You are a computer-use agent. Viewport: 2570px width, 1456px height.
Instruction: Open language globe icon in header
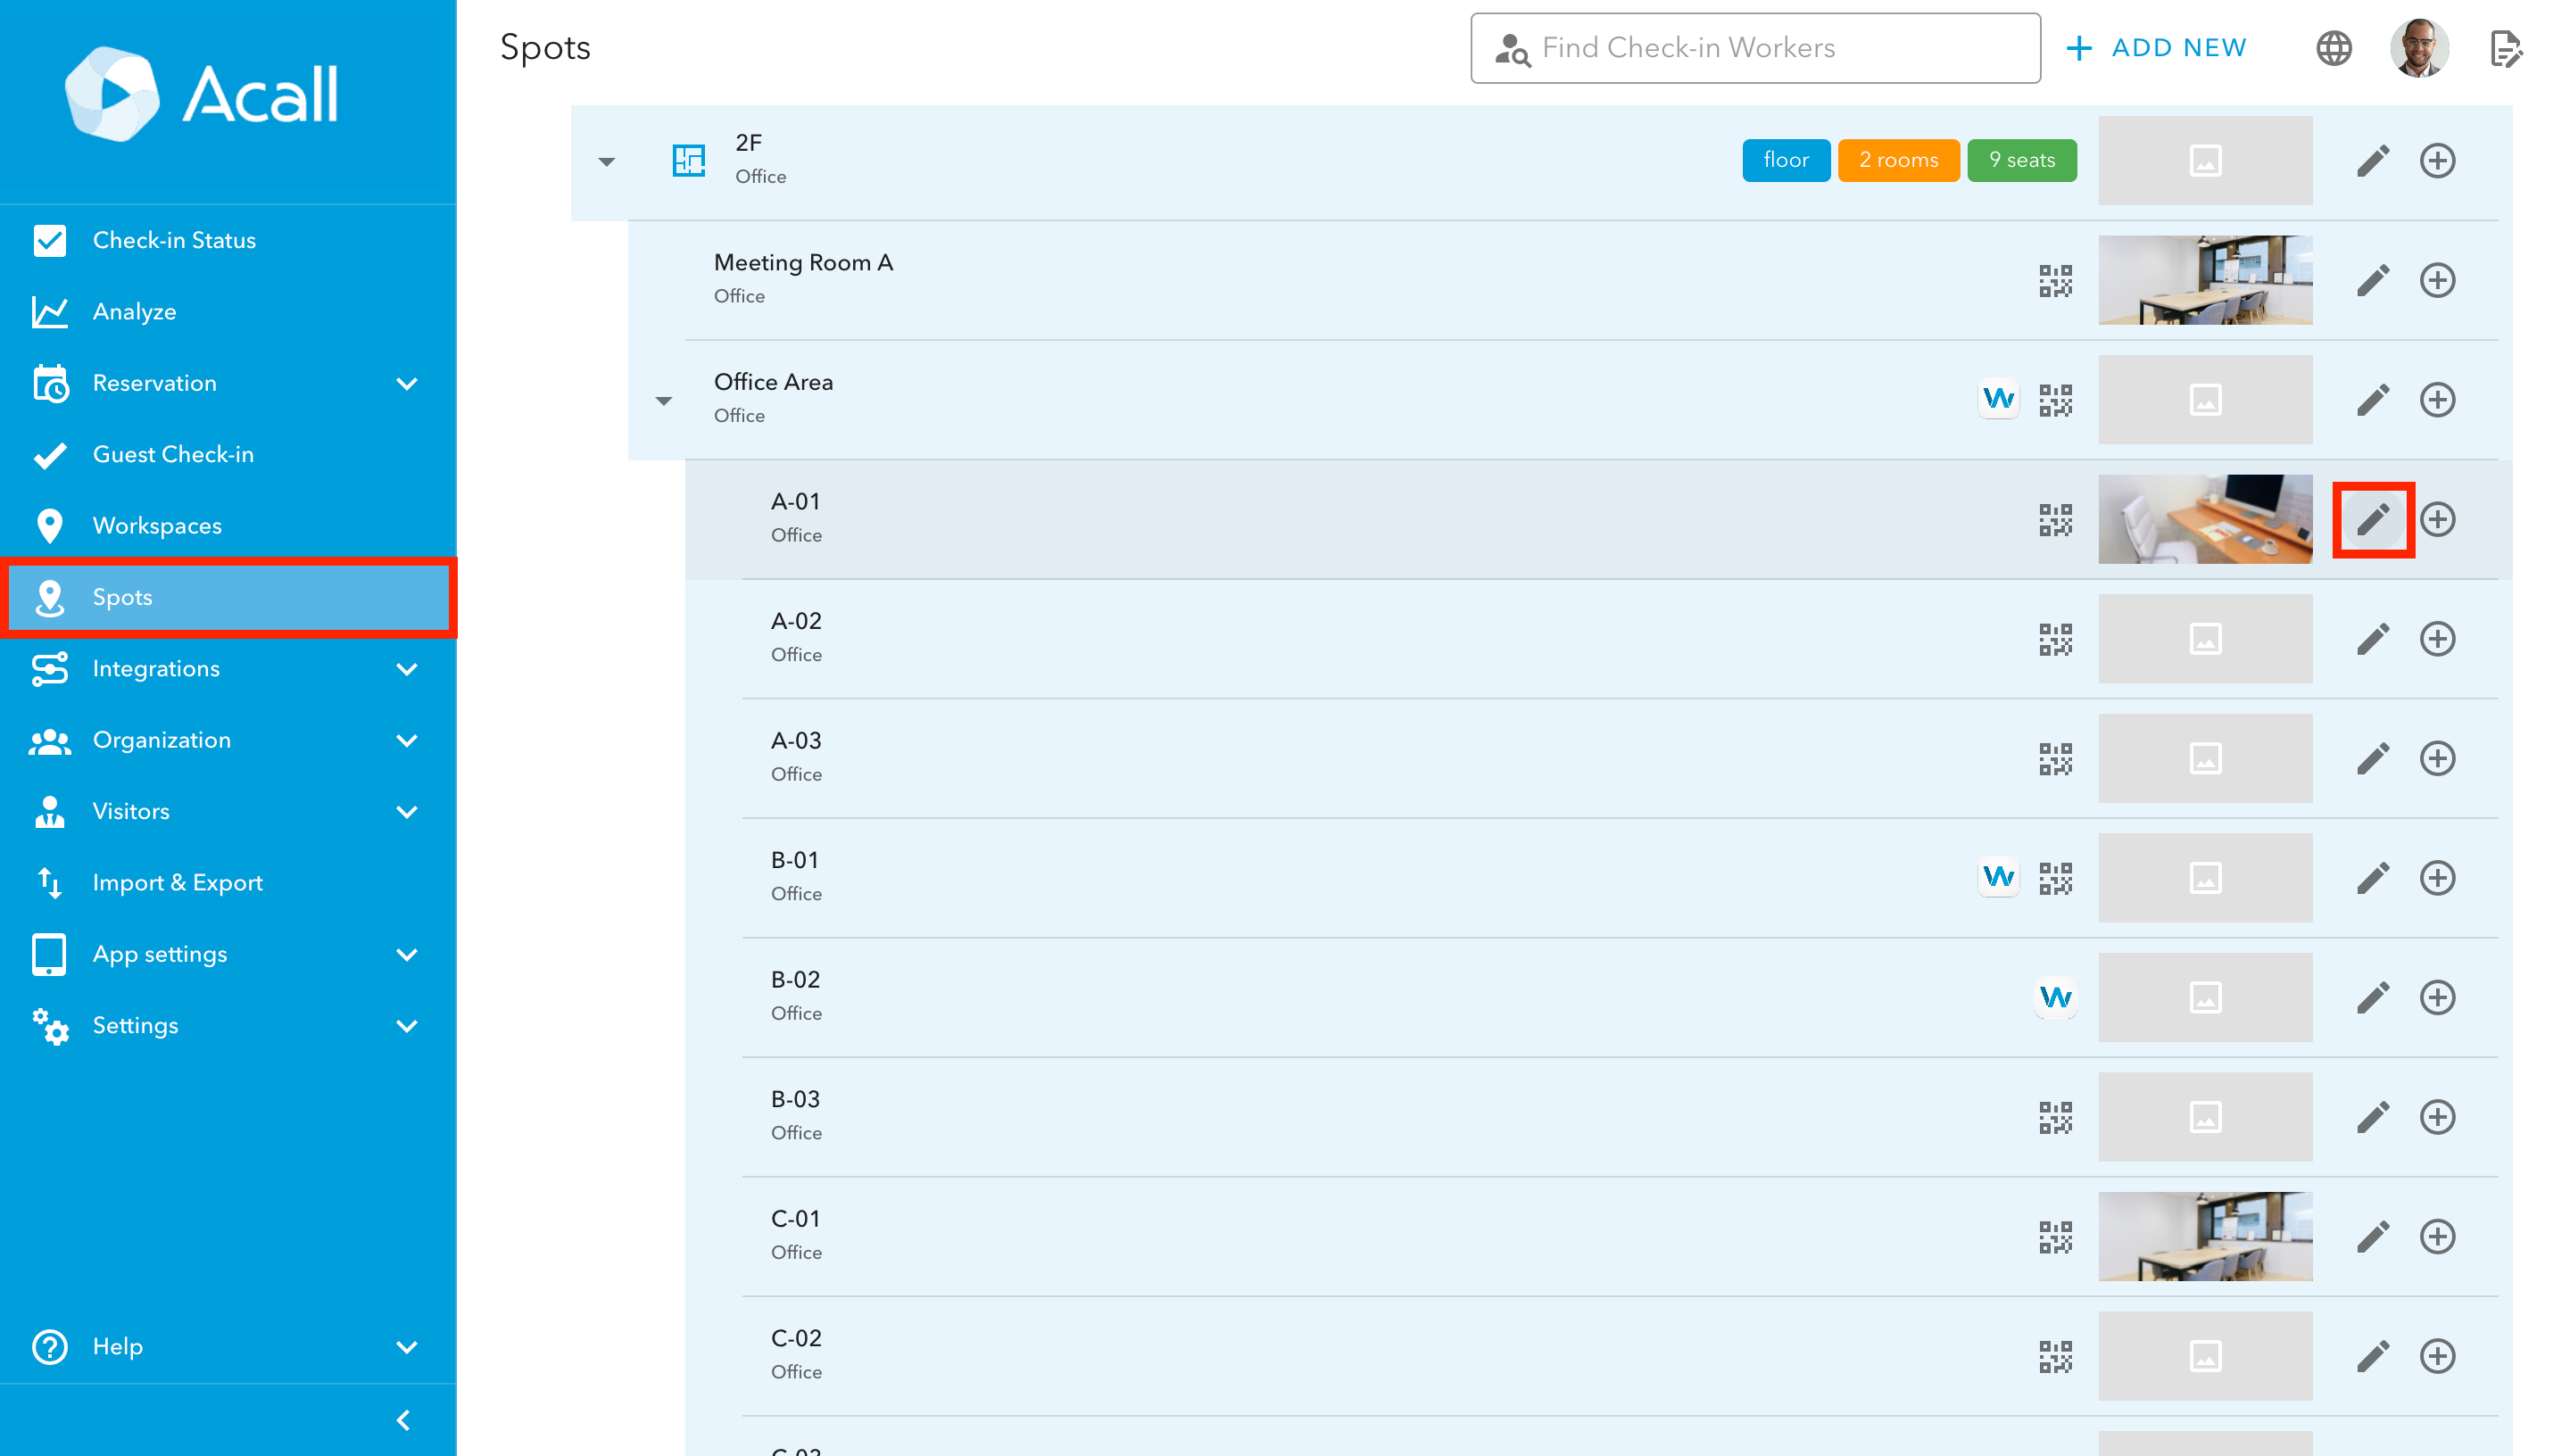click(2333, 48)
